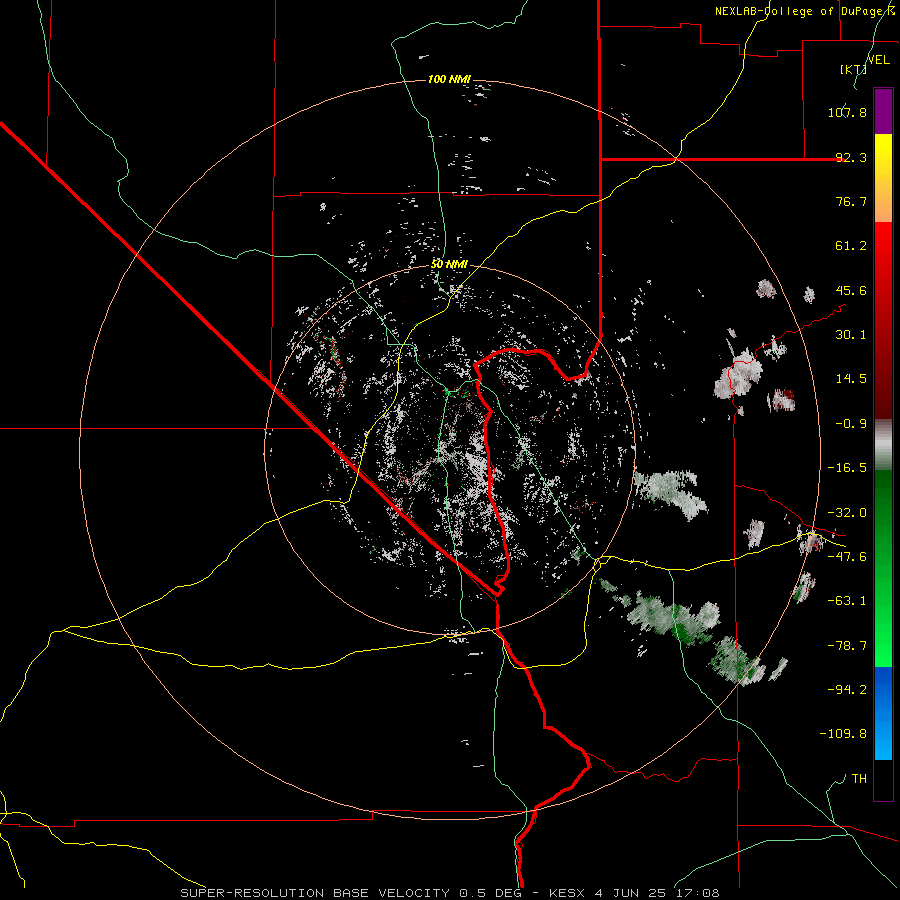Click the TH threshold label in legend
Image resolution: width=900 pixels, height=900 pixels.
click(859, 778)
